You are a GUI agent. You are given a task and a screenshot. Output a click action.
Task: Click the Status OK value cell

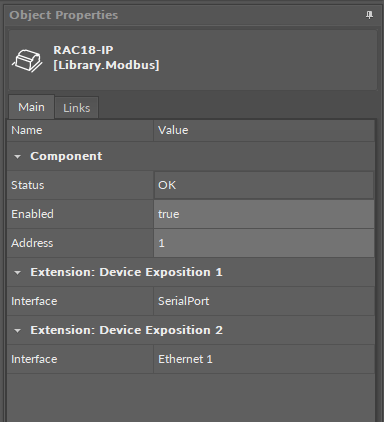(x=264, y=185)
